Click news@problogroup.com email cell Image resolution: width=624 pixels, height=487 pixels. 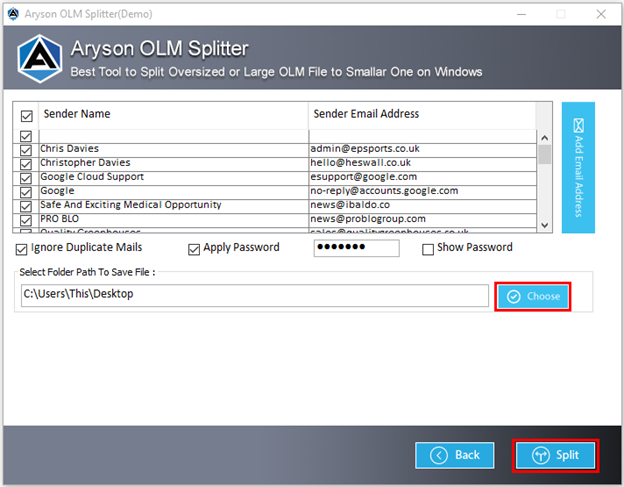[x=423, y=219]
